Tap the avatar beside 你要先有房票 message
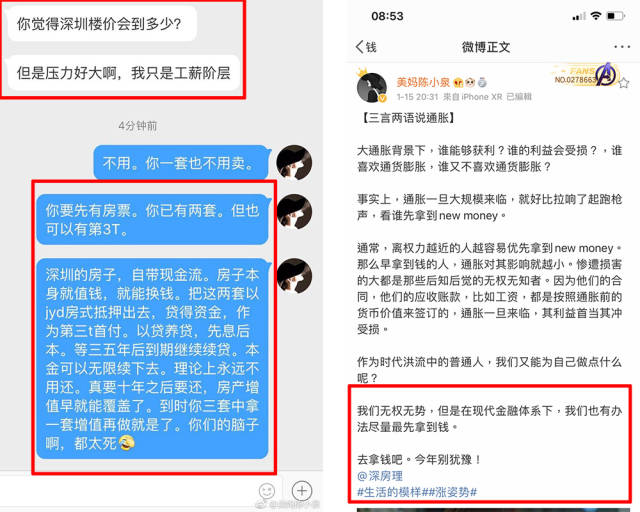This screenshot has height=512, width=640. [x=294, y=212]
